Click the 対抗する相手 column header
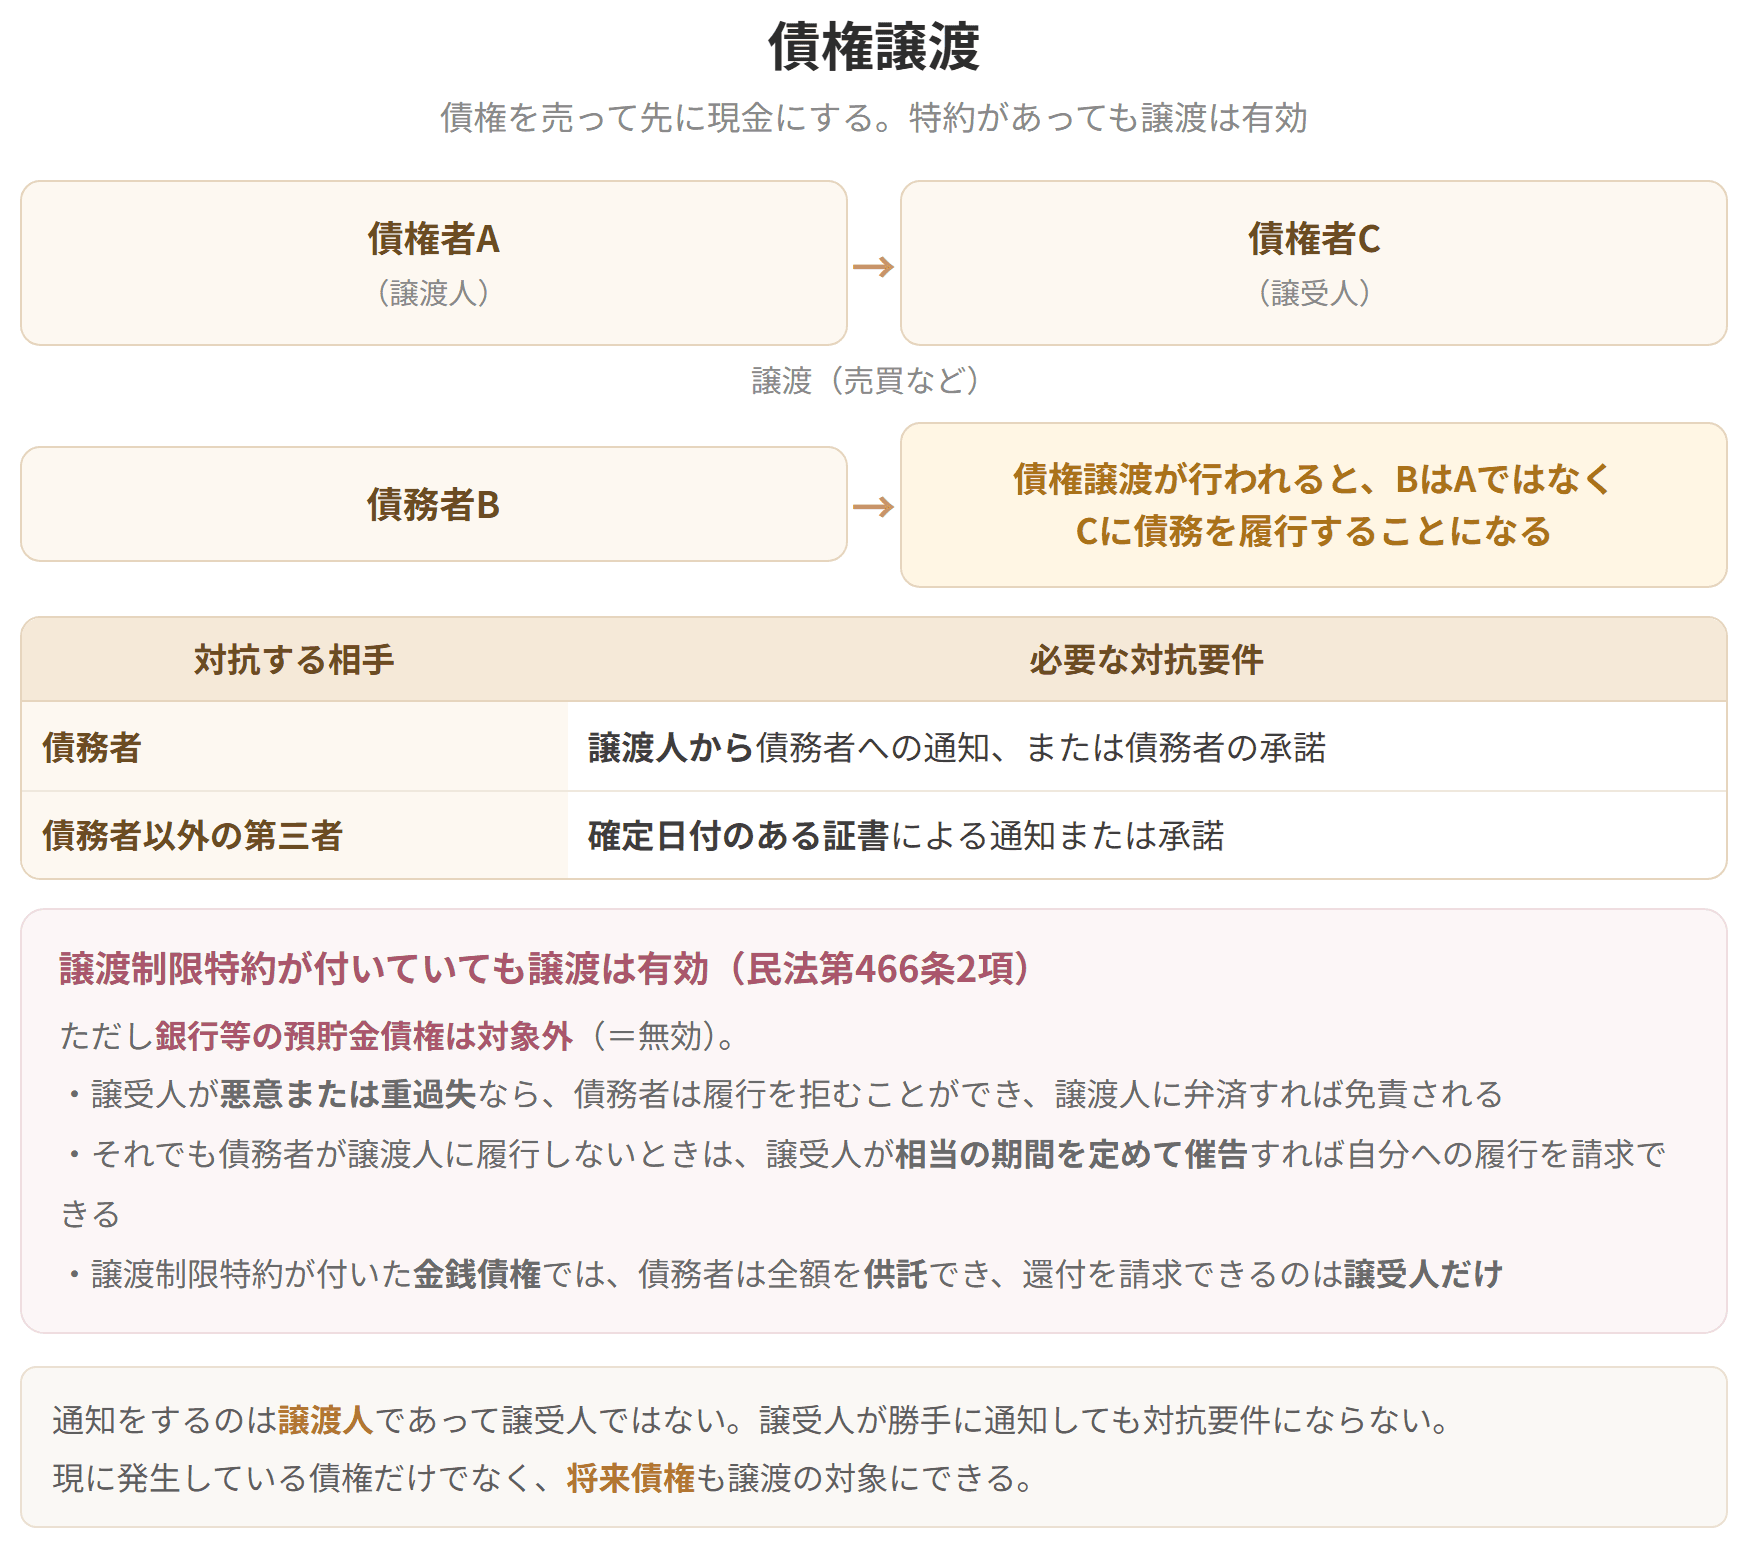 (294, 660)
